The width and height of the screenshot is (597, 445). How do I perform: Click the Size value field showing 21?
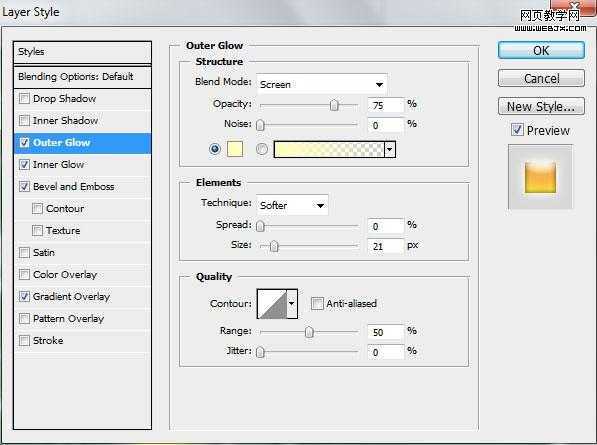(385, 246)
